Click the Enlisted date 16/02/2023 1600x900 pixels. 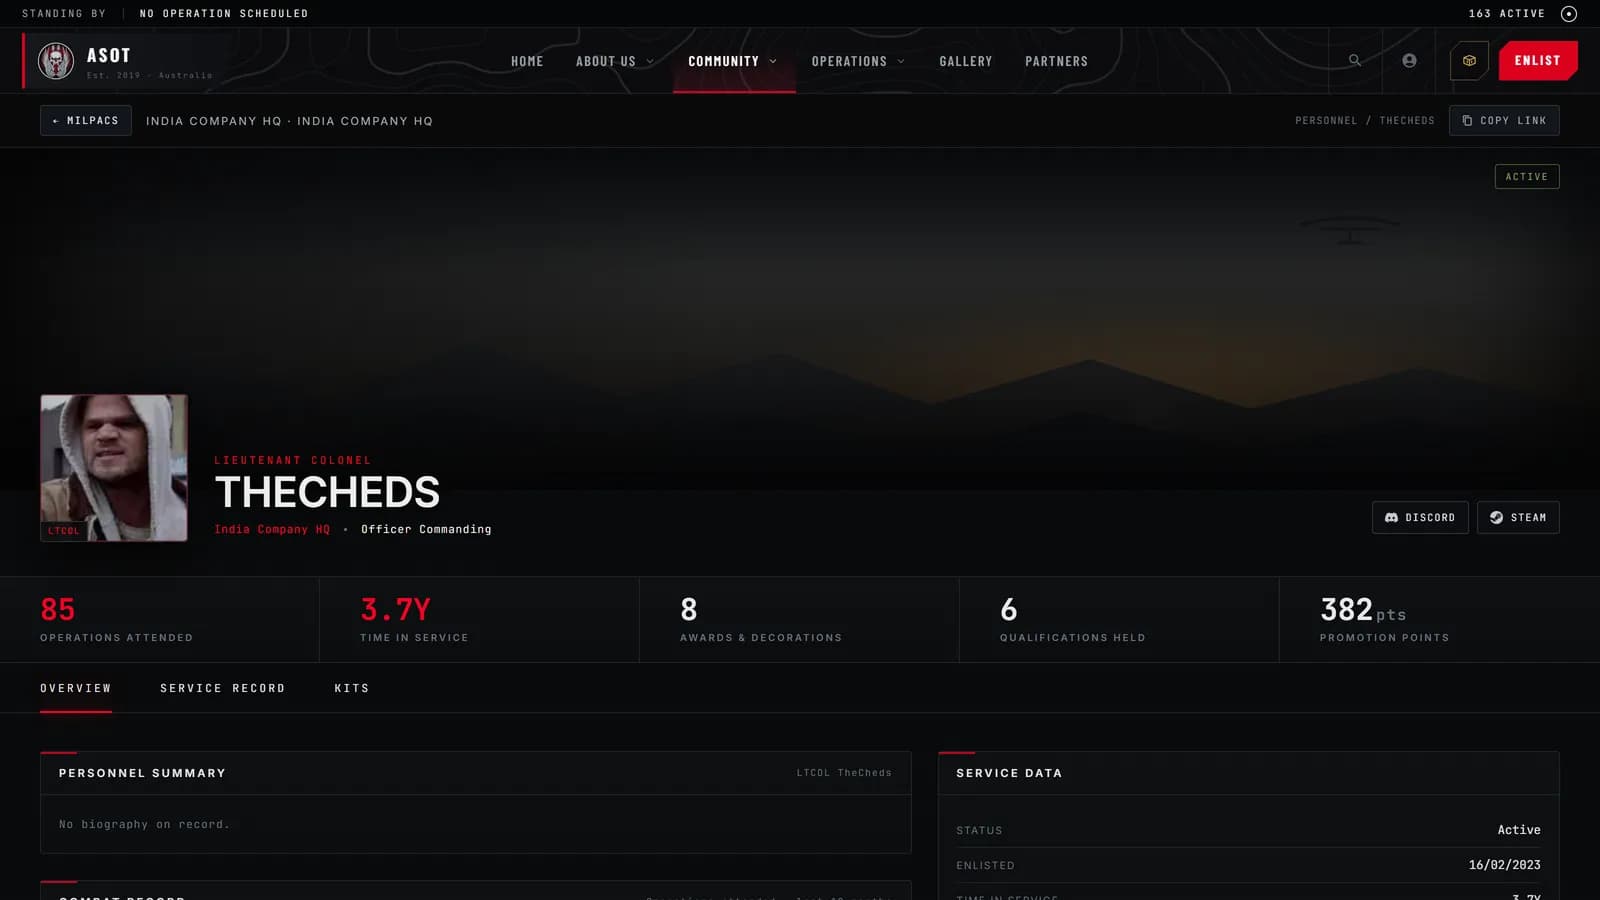tap(1504, 865)
